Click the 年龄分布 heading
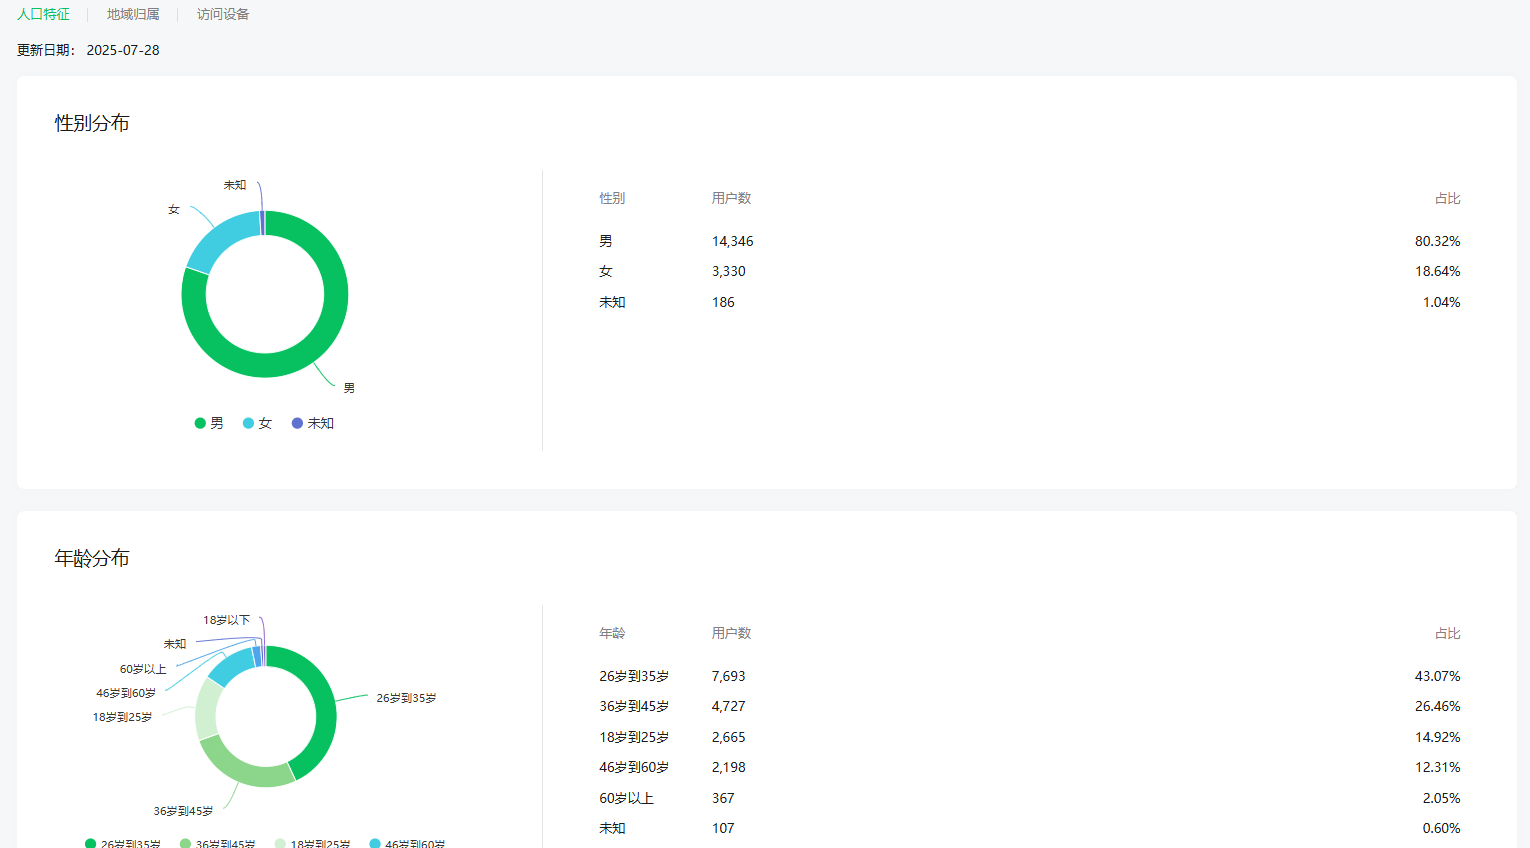This screenshot has width=1530, height=848. click(92, 558)
